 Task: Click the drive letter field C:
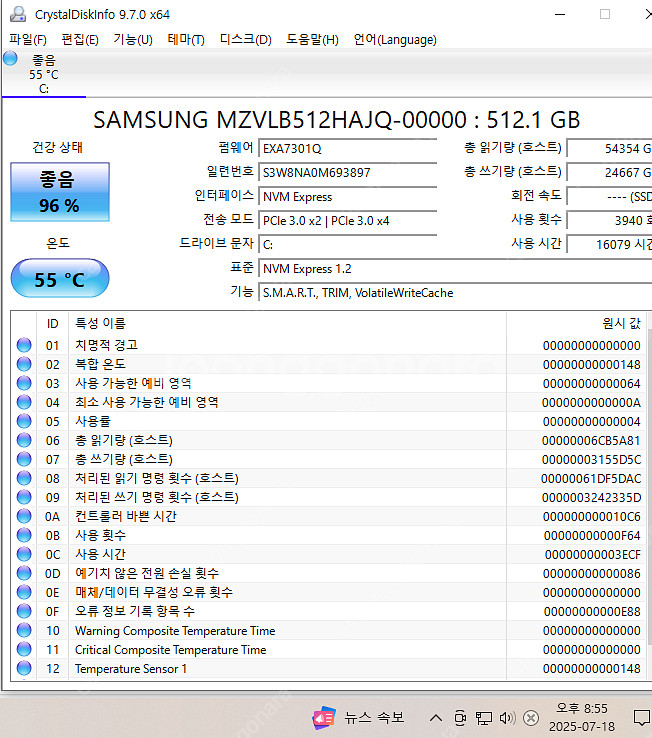pyautogui.click(x=347, y=245)
